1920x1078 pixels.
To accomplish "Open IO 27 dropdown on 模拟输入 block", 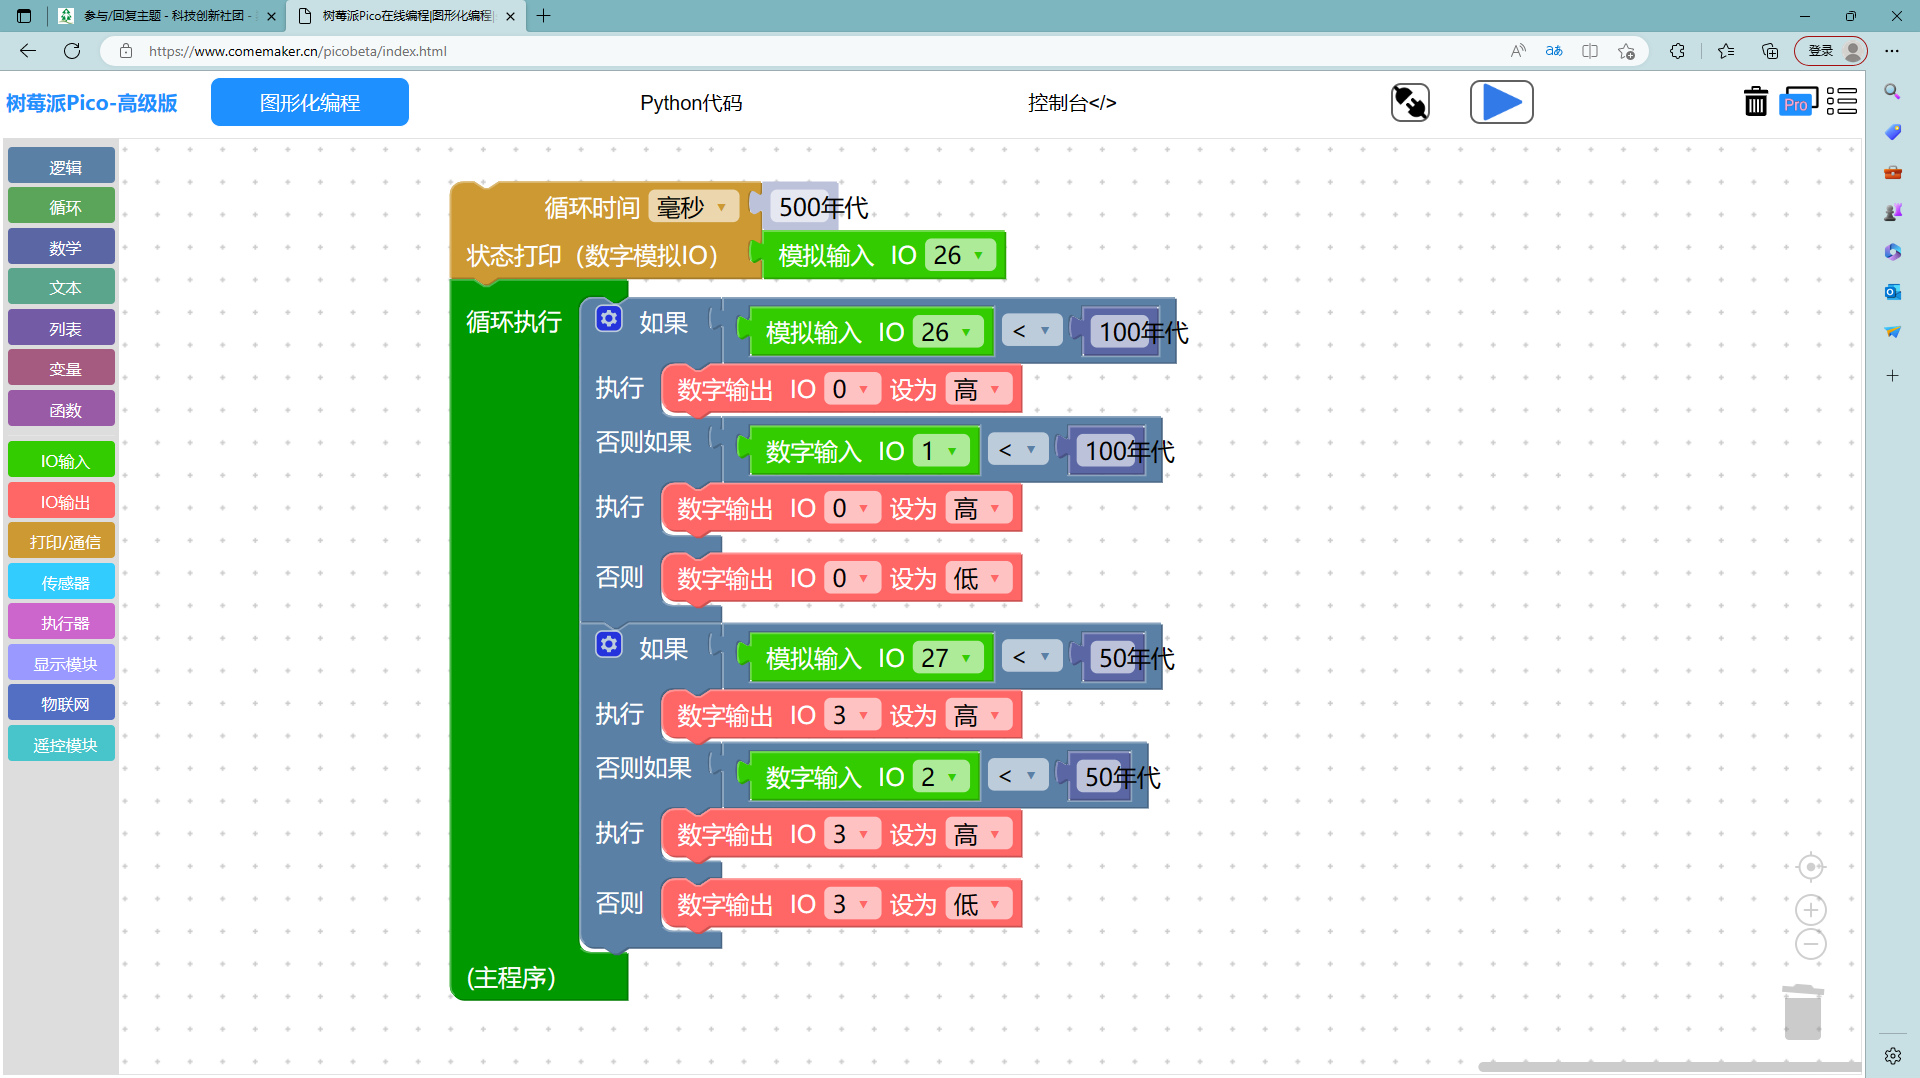I will (x=949, y=658).
